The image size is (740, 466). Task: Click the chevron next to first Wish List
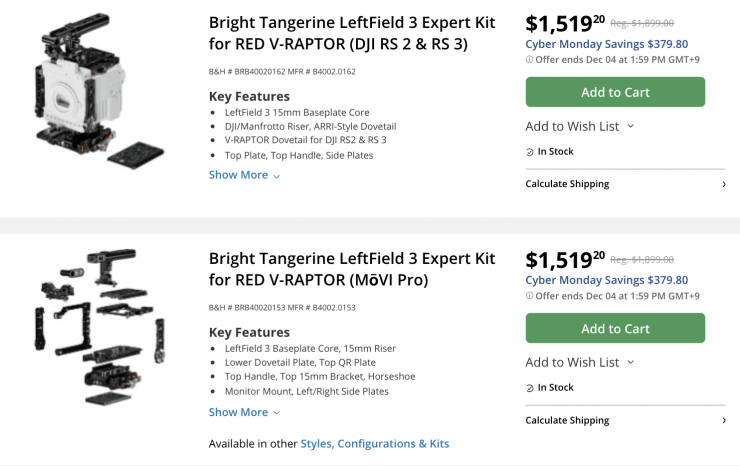click(631, 126)
